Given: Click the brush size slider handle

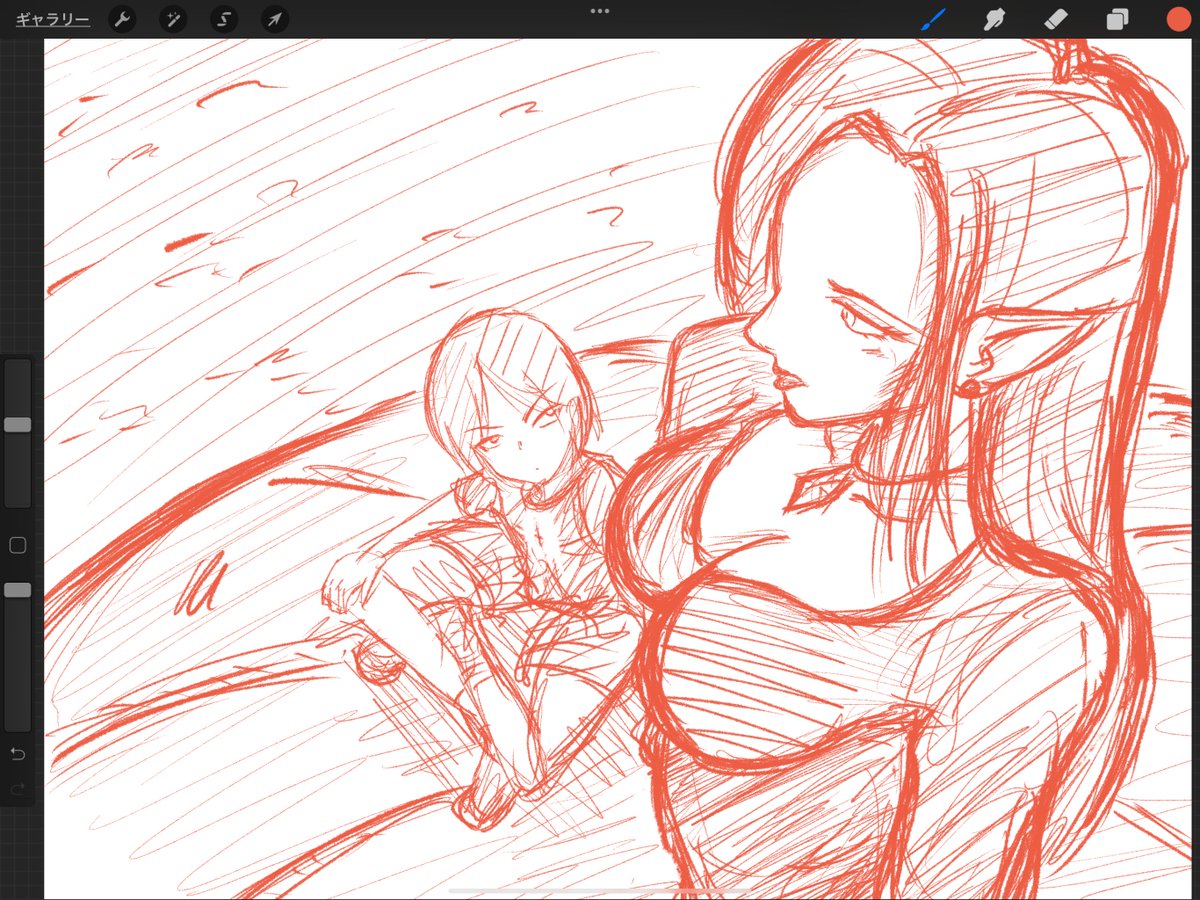Looking at the screenshot, I should click(x=17, y=425).
